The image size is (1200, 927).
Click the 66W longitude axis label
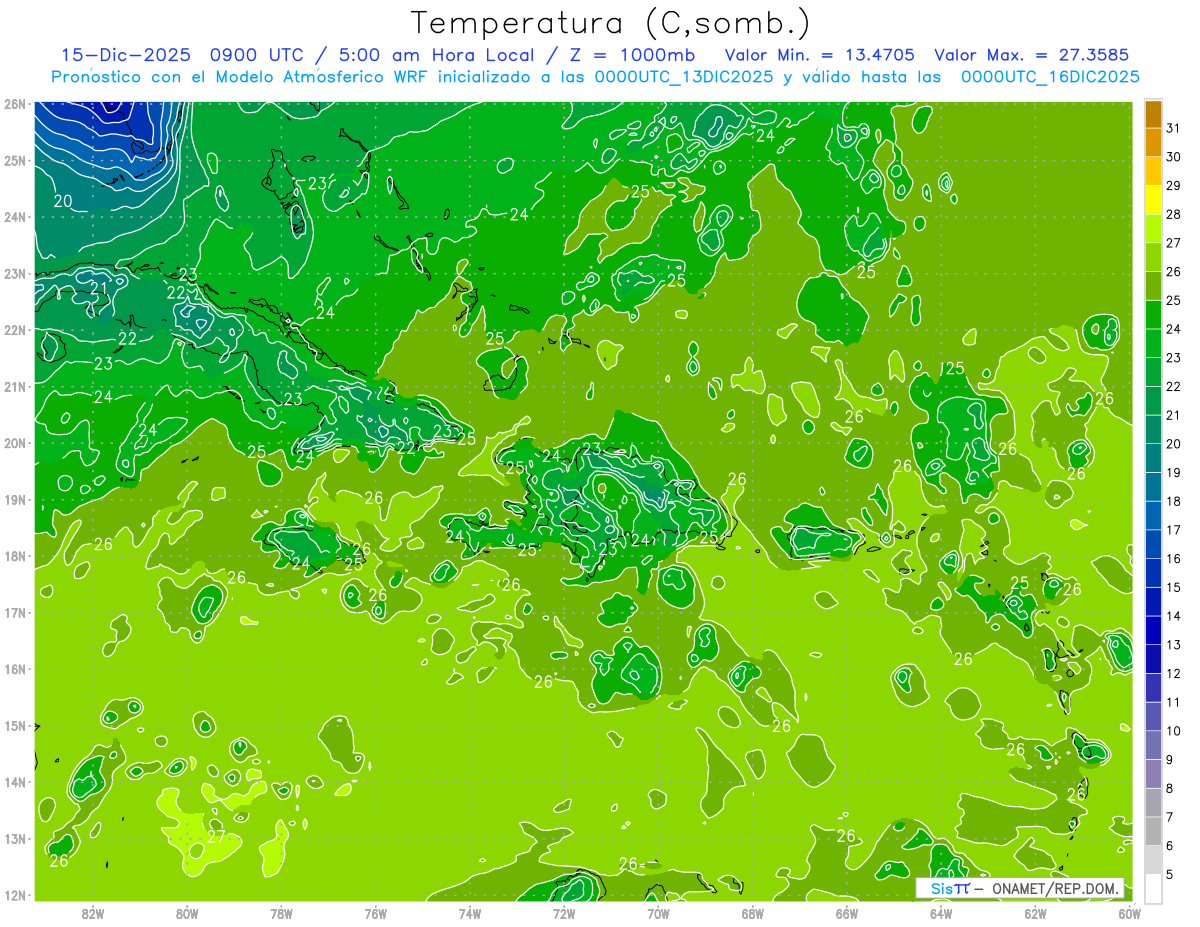[846, 913]
